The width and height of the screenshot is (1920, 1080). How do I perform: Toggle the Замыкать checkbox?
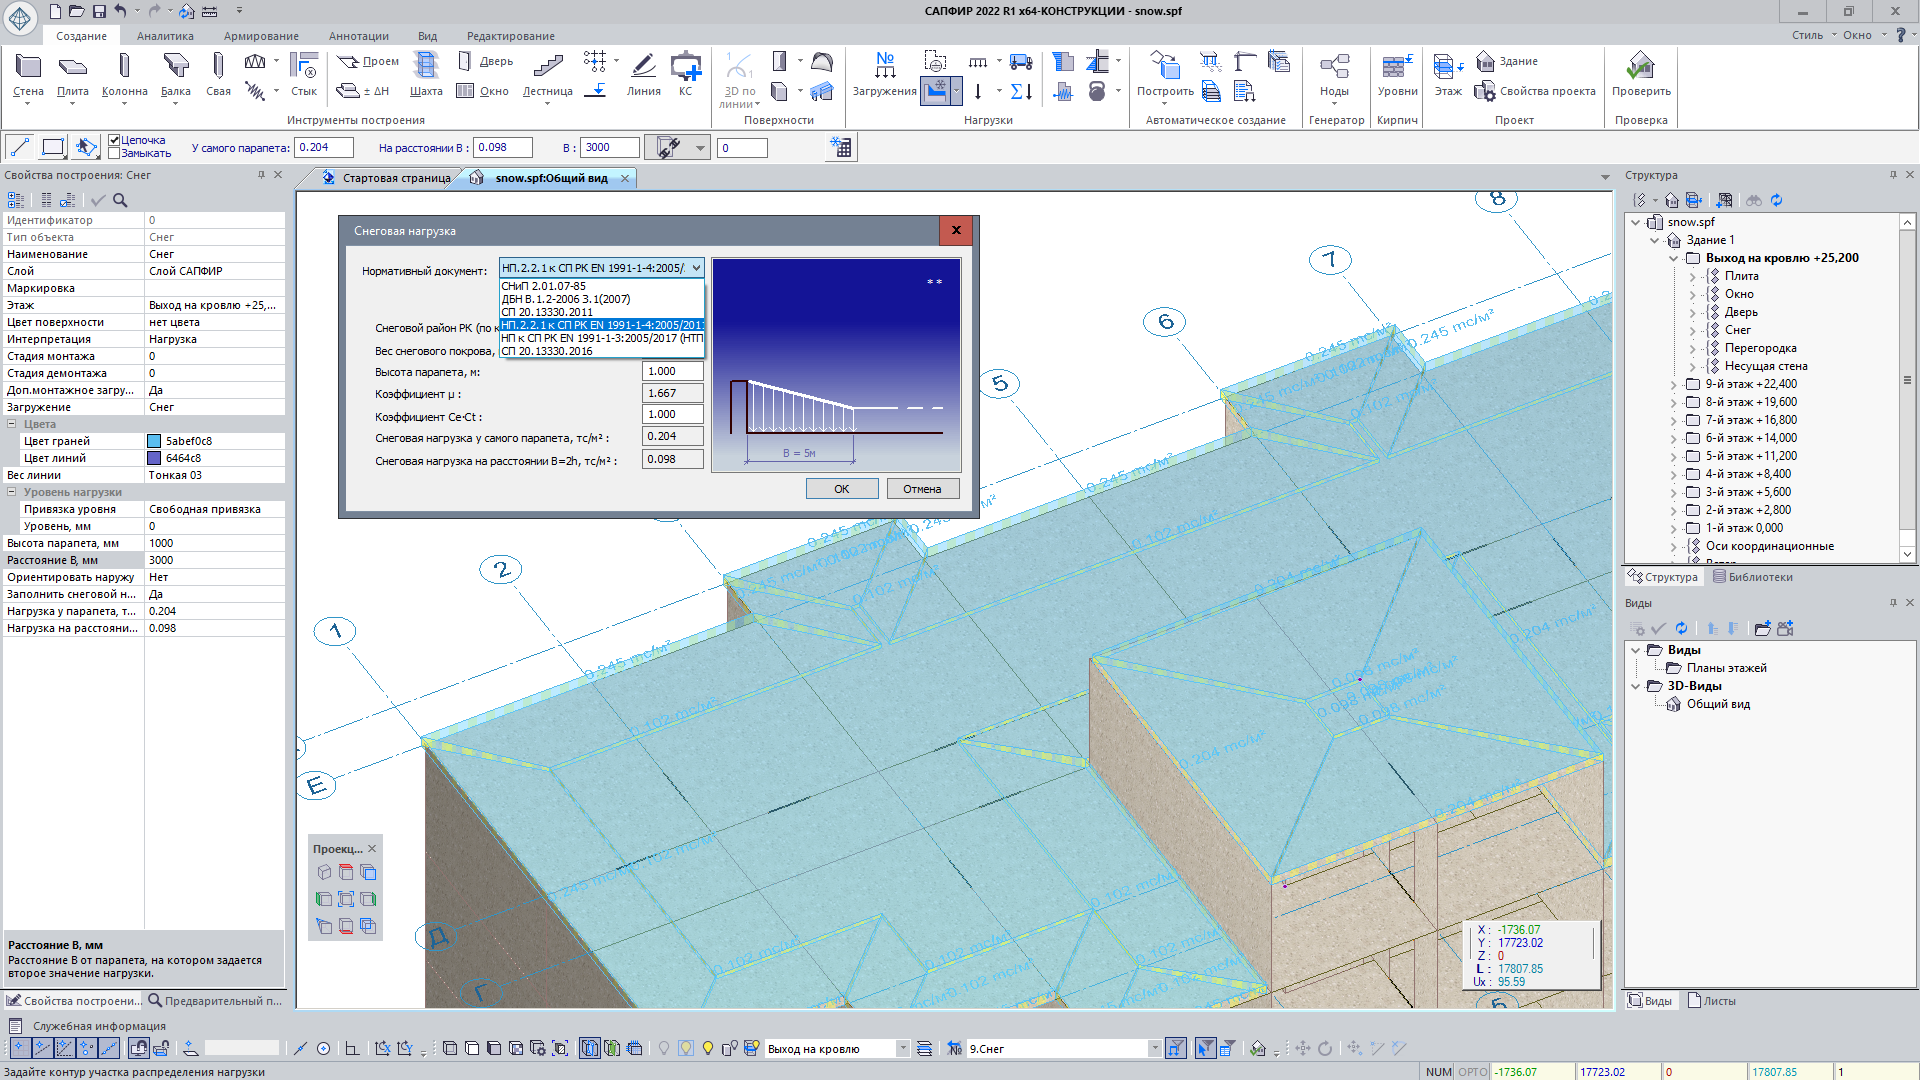pos(115,153)
